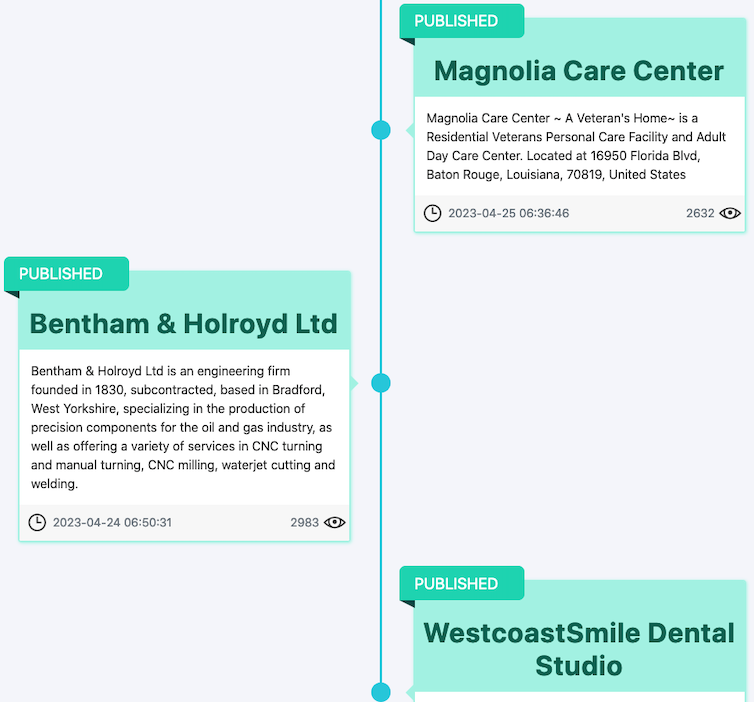Click the clock icon on Bentham & Holroyd card
The height and width of the screenshot is (702, 754).
tap(37, 522)
